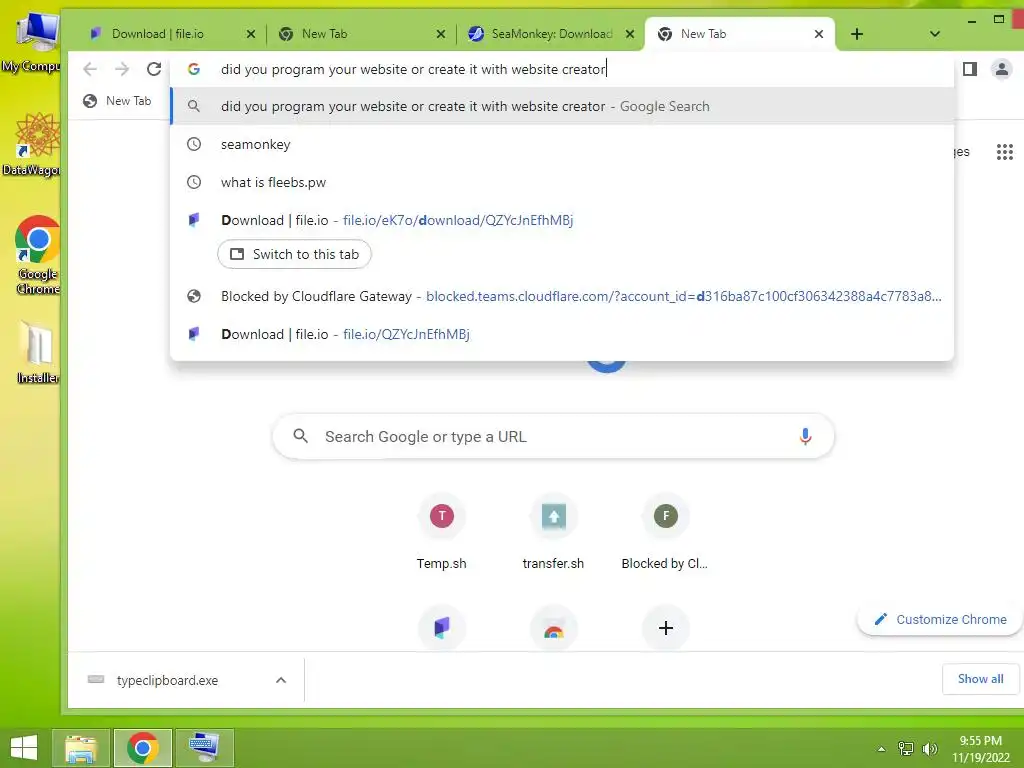Click Customize Chrome button
The width and height of the screenshot is (1024, 768).
[x=940, y=619]
